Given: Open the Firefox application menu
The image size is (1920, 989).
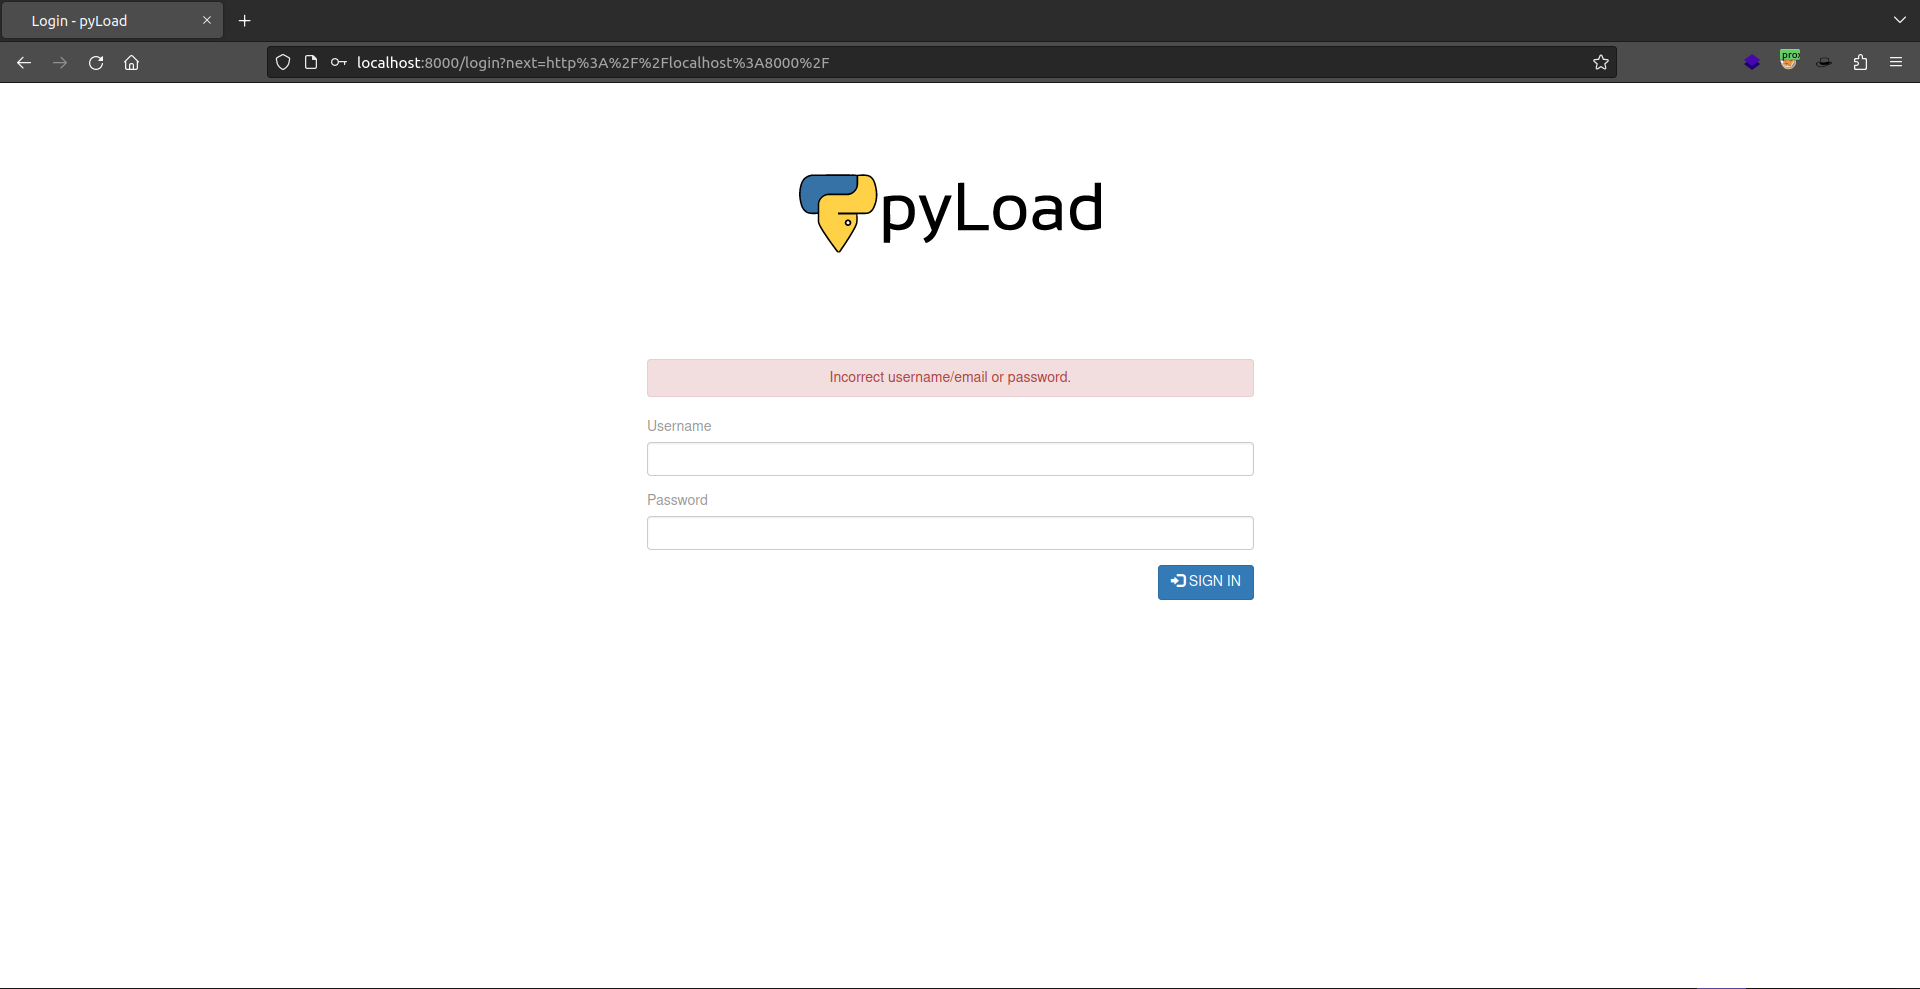Looking at the screenshot, I should point(1896,62).
